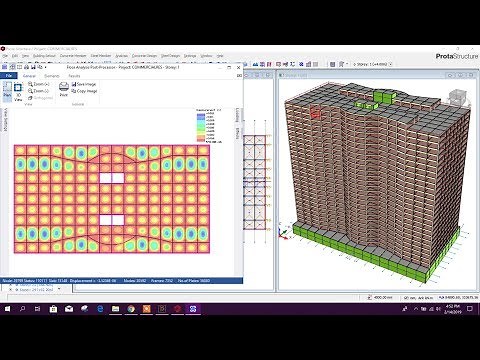Print the floor analysis contour
Viewport: 480px width, 360px height.
[64, 89]
